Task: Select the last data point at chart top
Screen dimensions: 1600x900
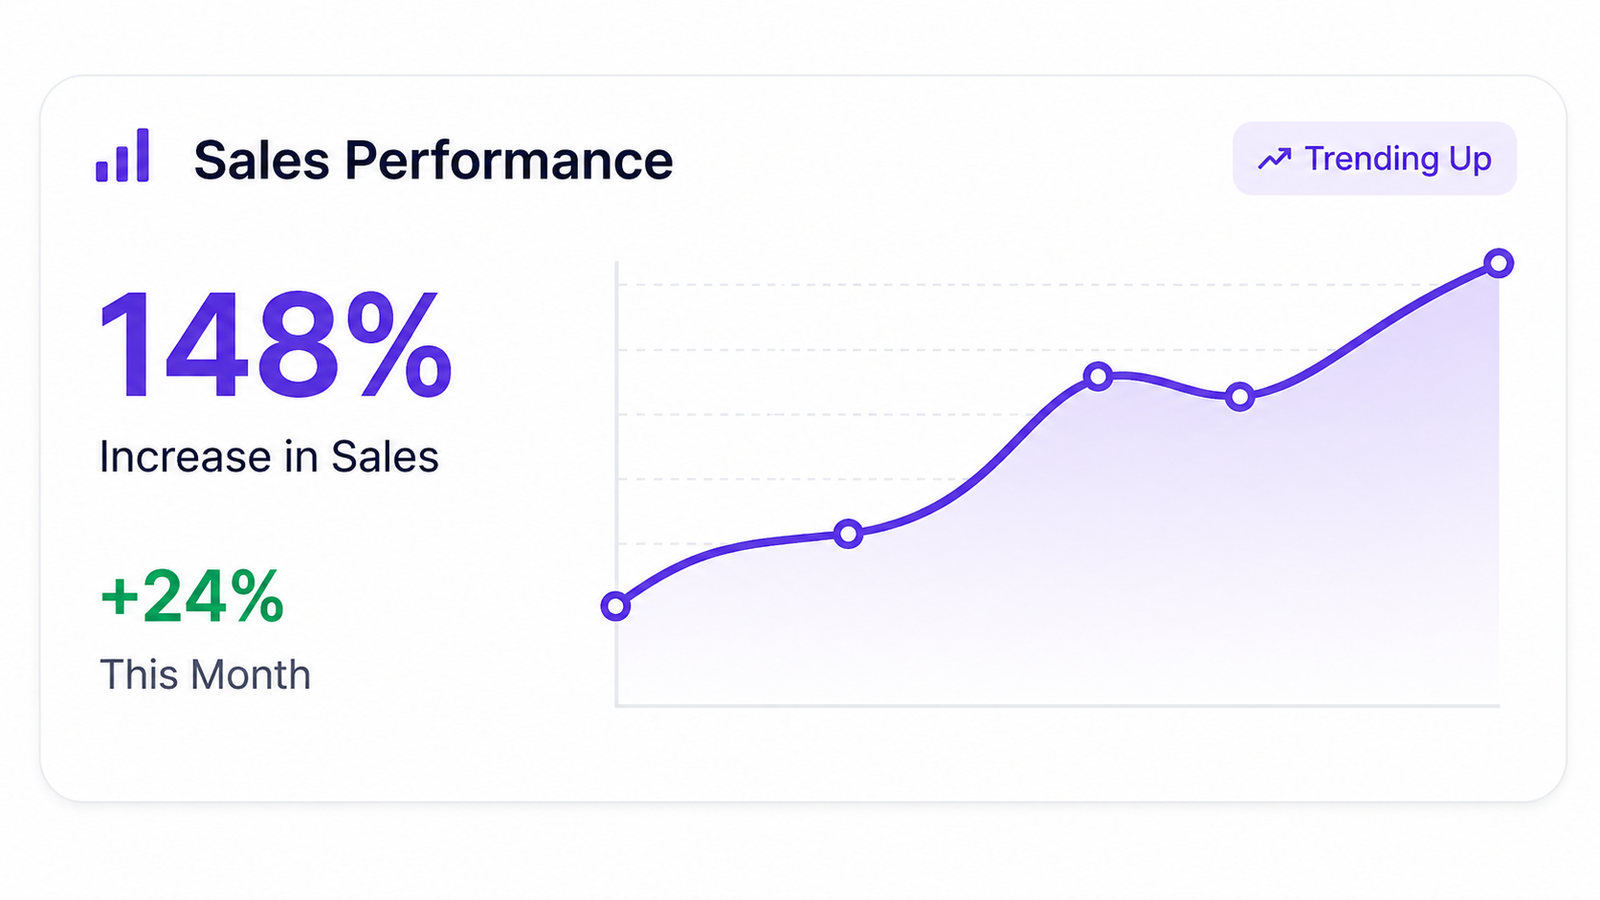Action: [x=1498, y=263]
